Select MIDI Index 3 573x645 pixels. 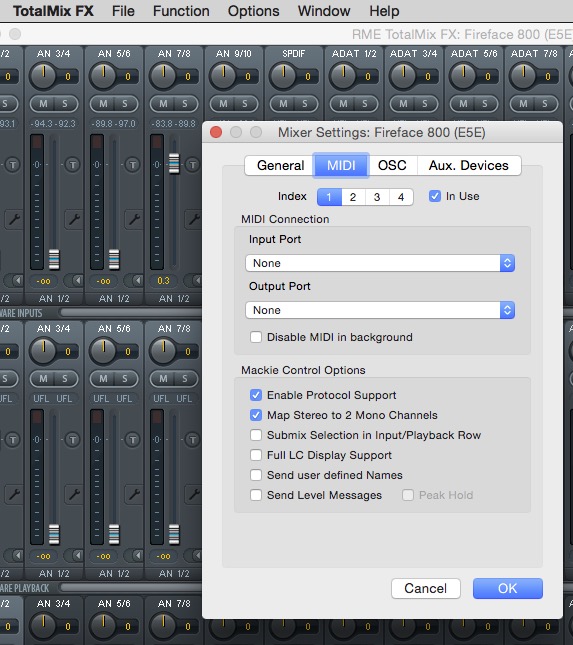tap(377, 197)
